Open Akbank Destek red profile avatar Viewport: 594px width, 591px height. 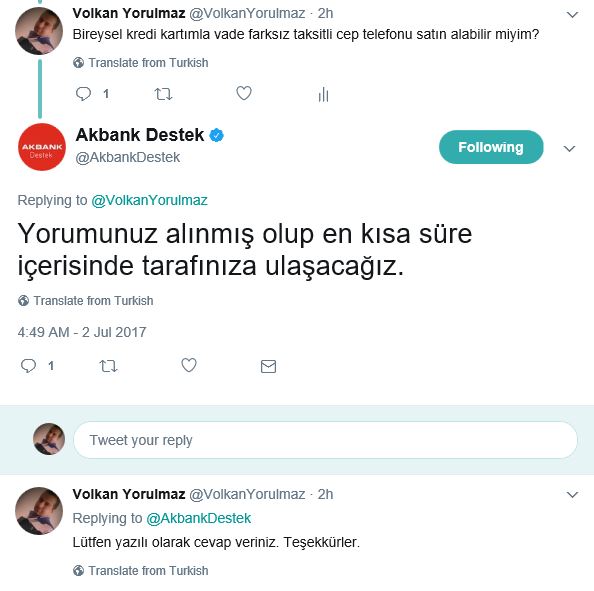pyautogui.click(x=42, y=147)
